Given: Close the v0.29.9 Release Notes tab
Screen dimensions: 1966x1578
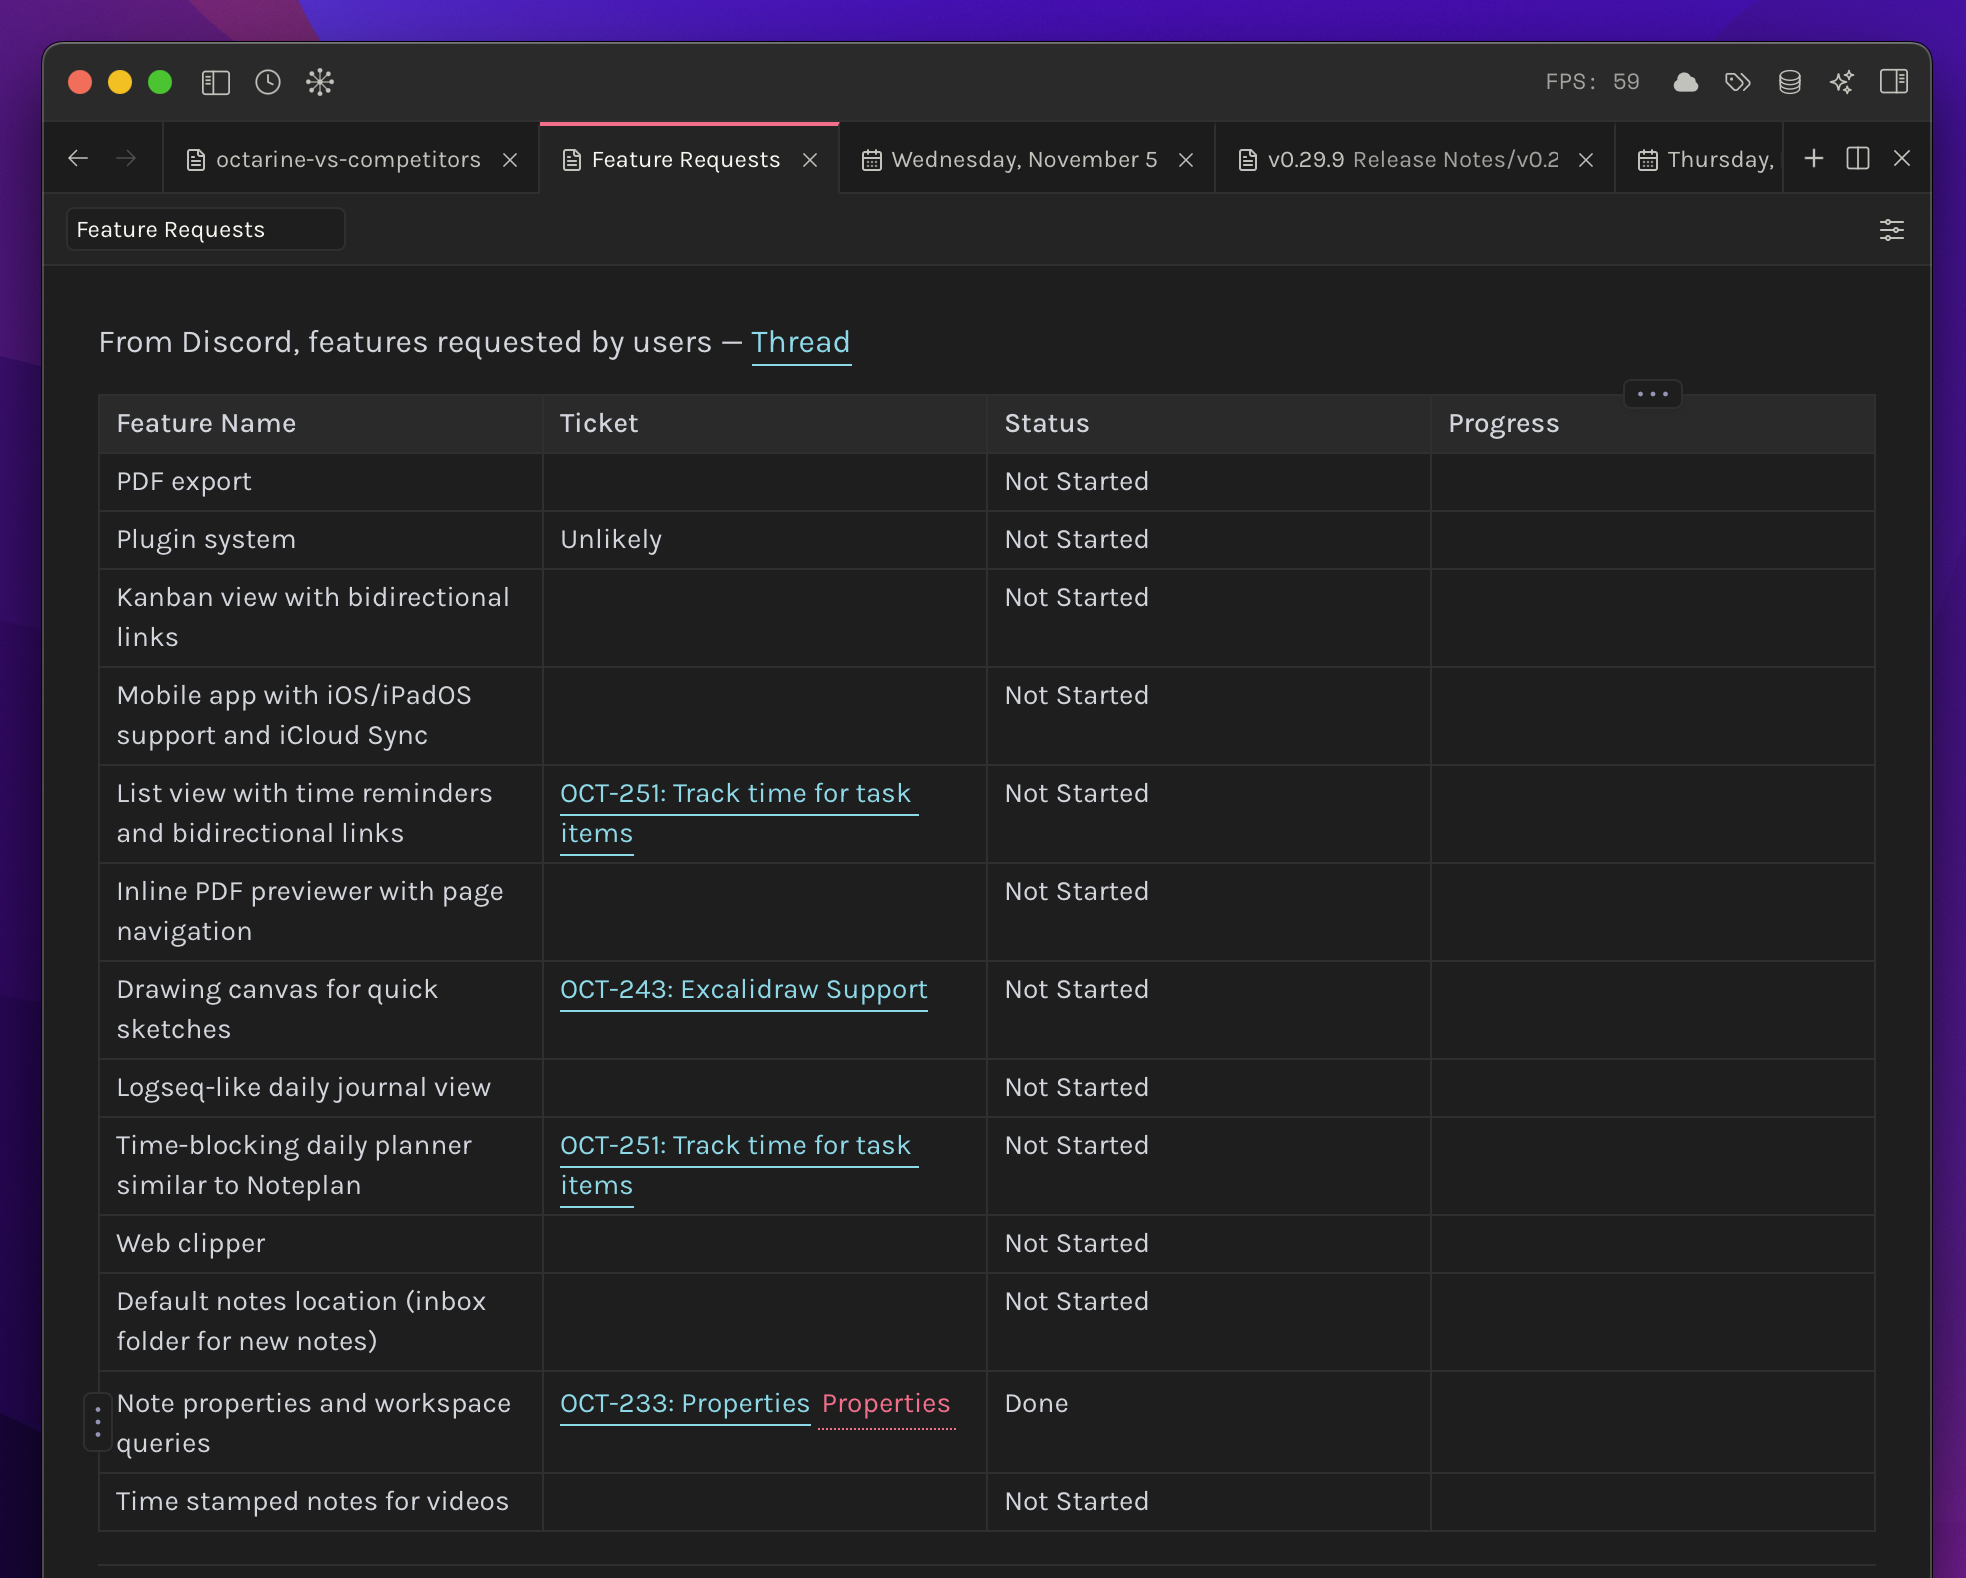Looking at the screenshot, I should tap(1586, 160).
